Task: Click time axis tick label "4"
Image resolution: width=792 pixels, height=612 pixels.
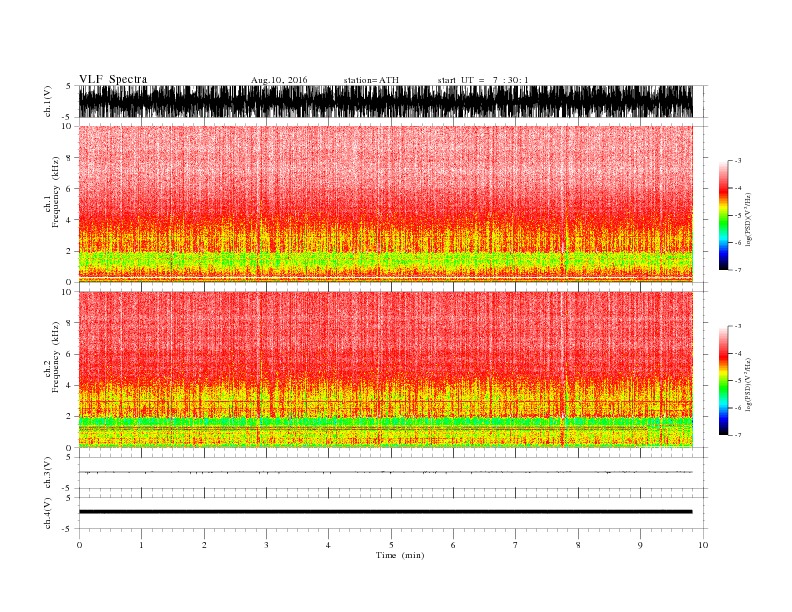Action: pos(328,545)
